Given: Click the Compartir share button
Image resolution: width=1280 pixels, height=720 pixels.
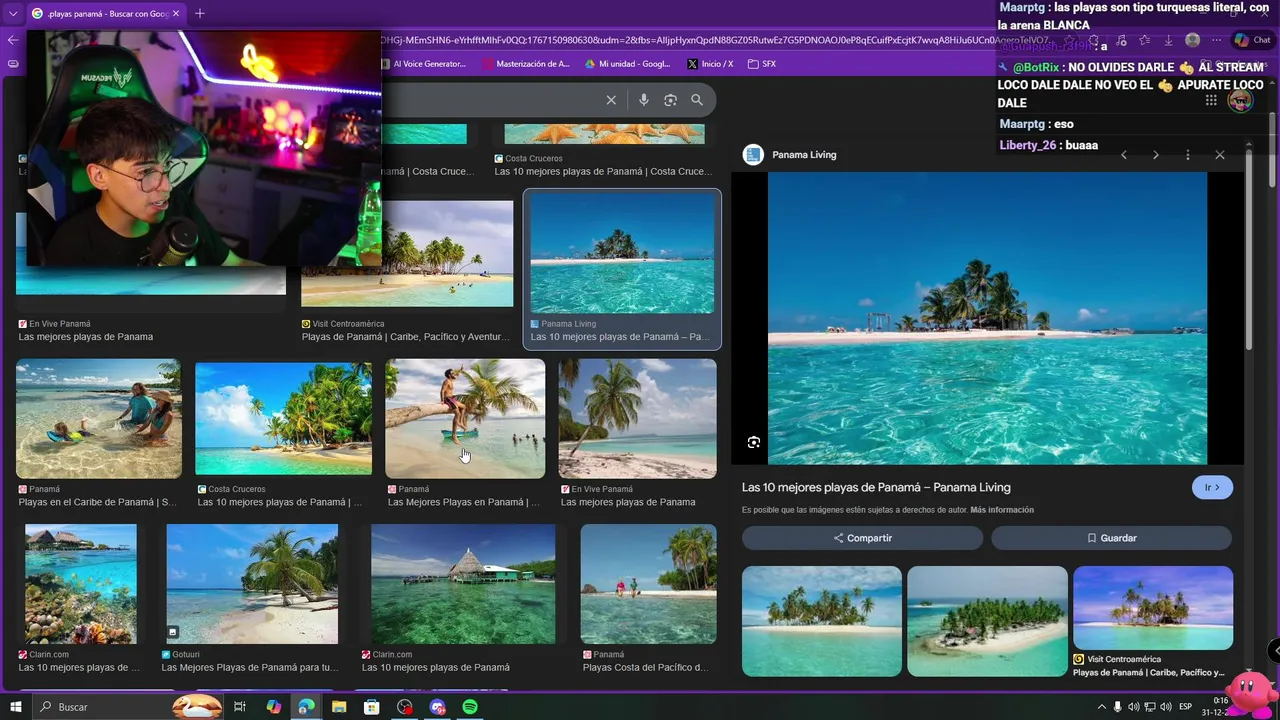Looking at the screenshot, I should (862, 538).
